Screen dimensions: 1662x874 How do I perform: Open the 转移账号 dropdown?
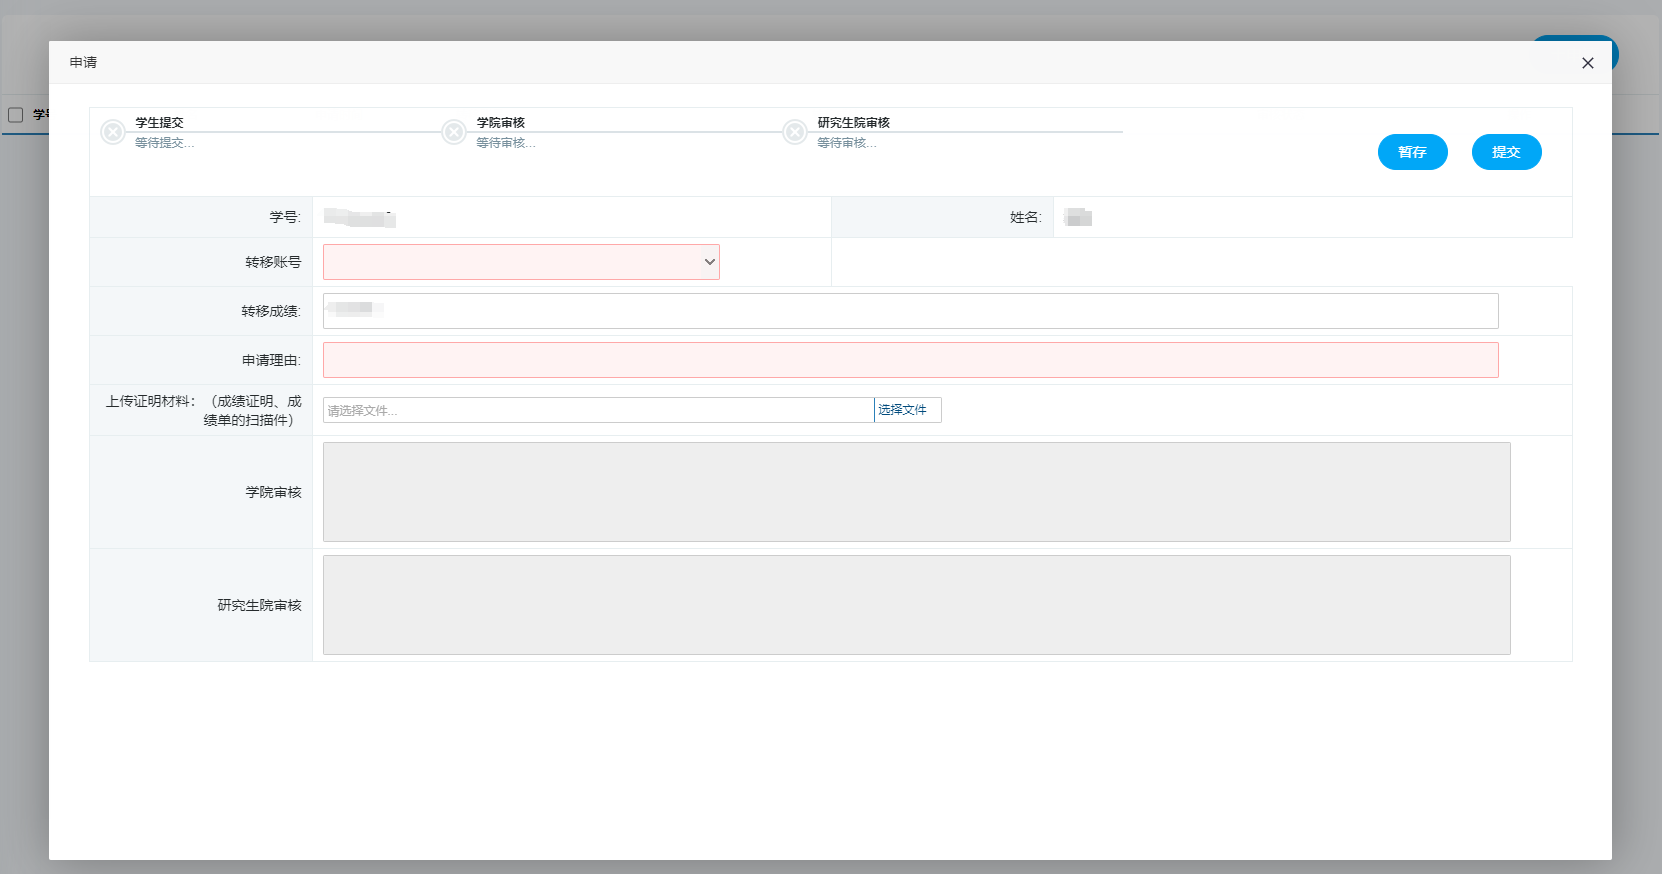[x=521, y=262]
